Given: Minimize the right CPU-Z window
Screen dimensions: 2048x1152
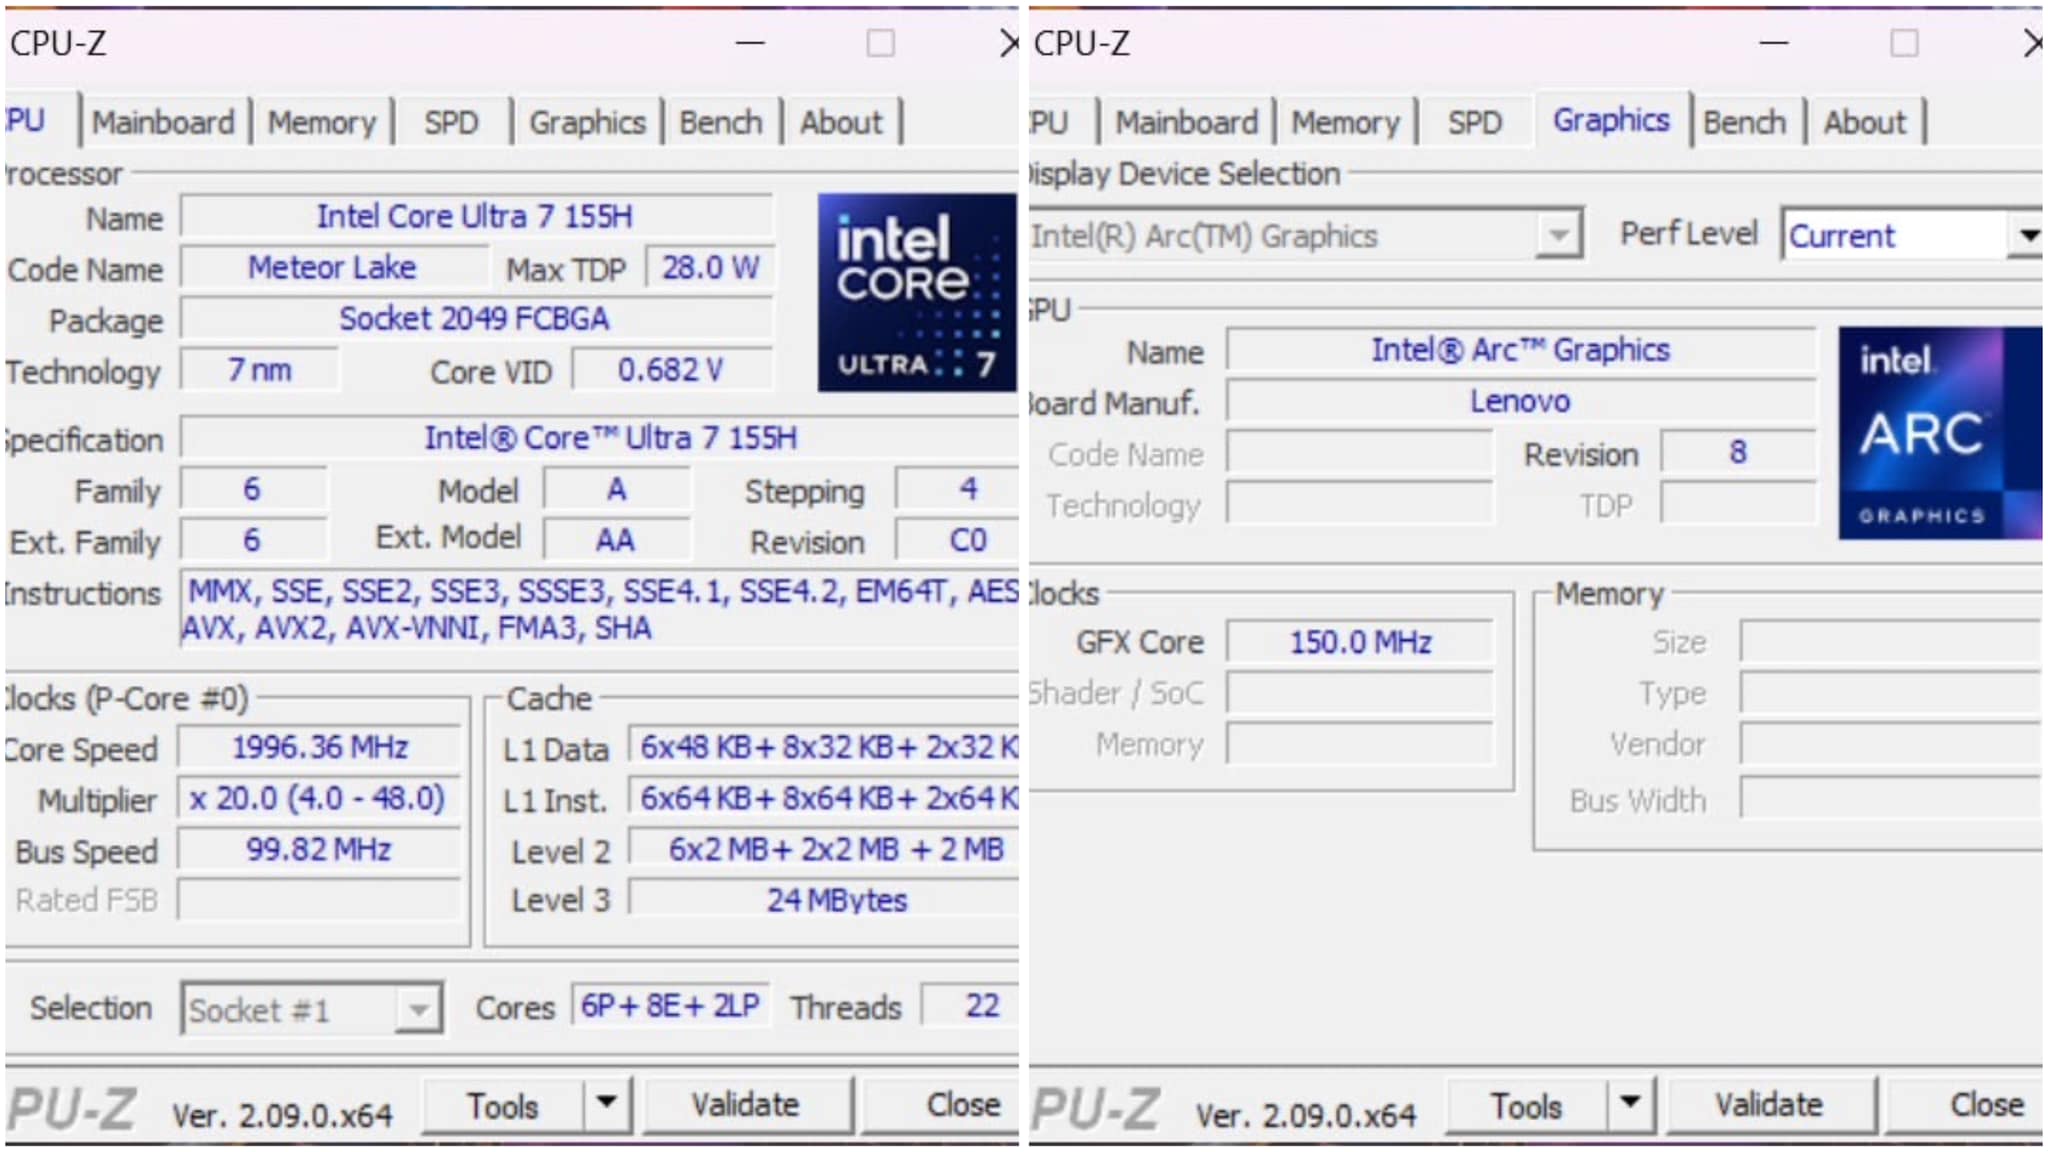Looking at the screenshot, I should click(1774, 43).
